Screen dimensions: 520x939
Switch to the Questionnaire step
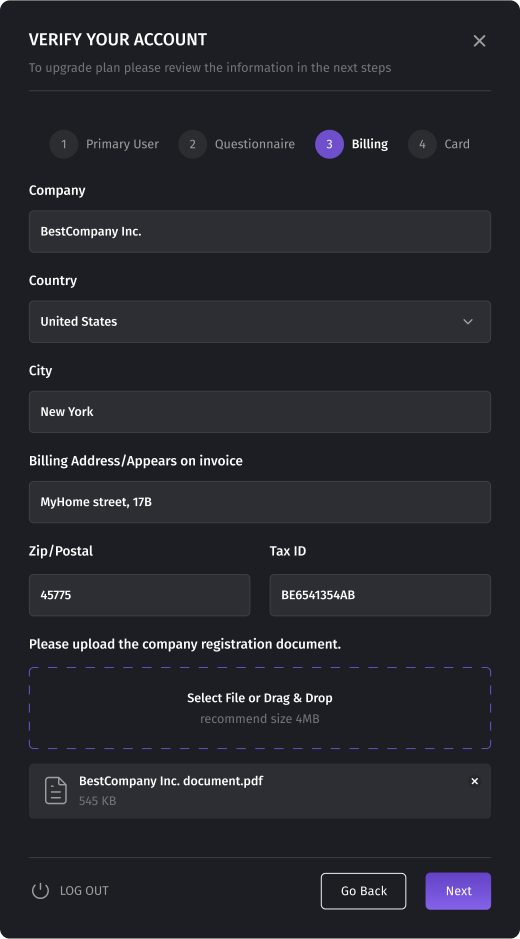(x=255, y=144)
